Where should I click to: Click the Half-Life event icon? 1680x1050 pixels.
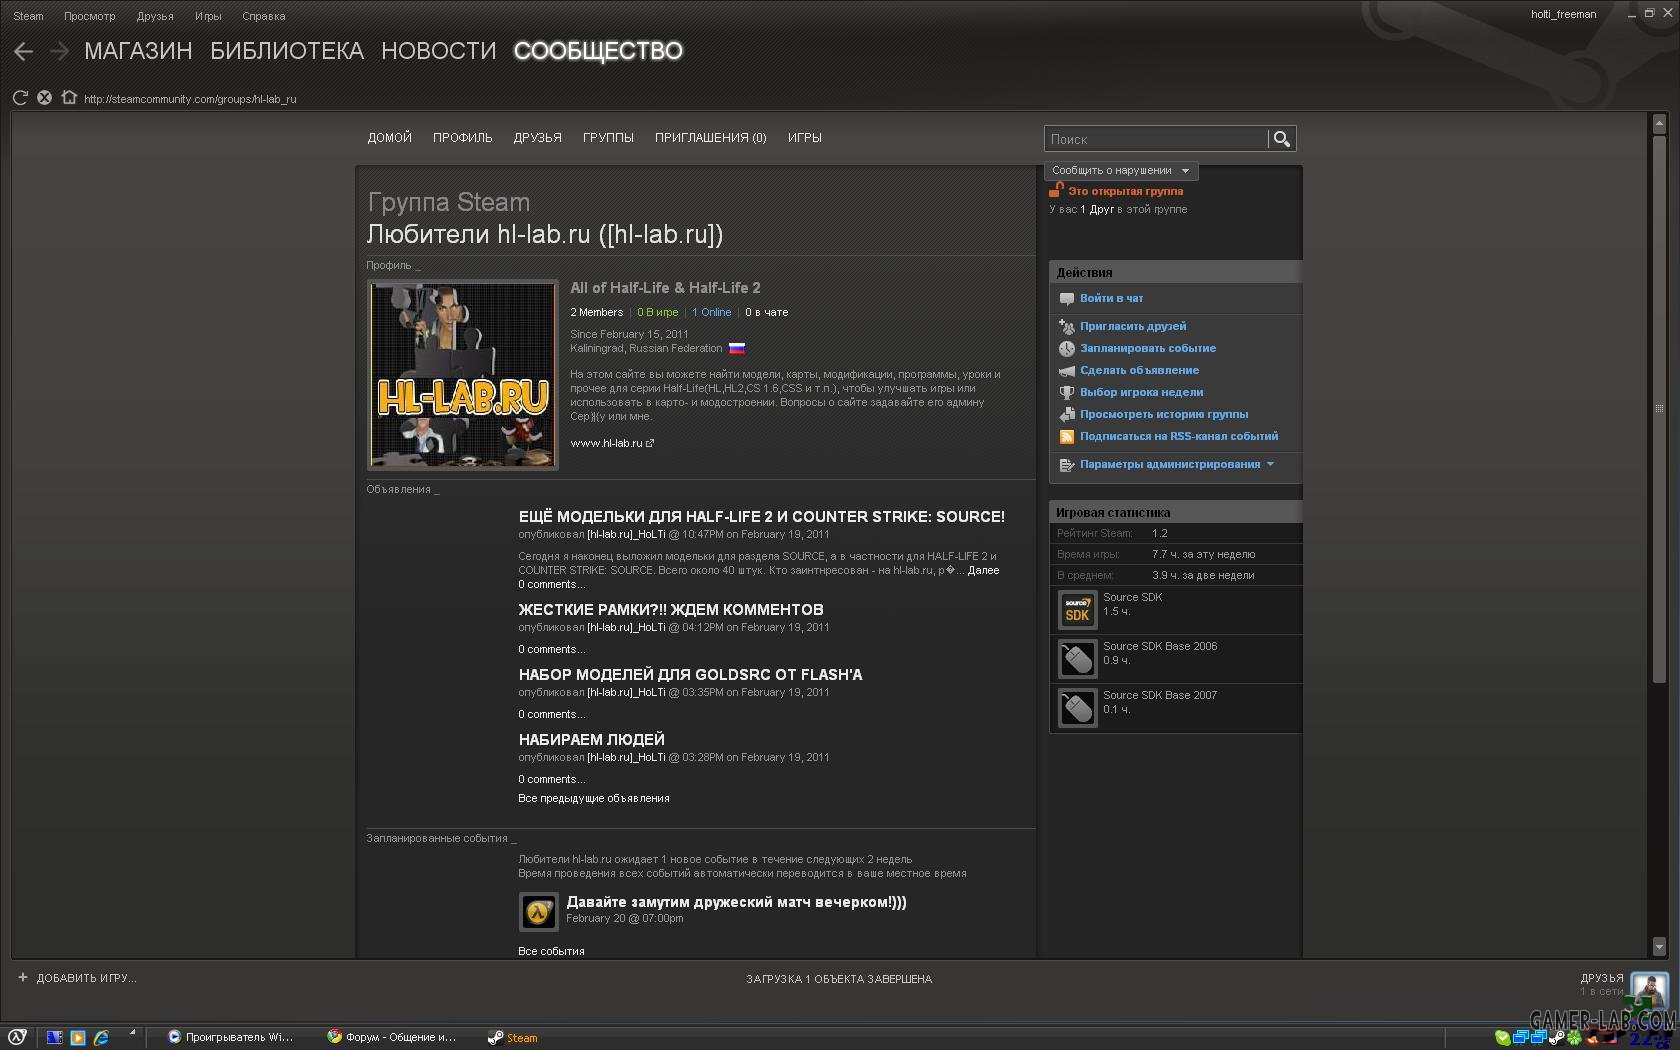coord(539,911)
